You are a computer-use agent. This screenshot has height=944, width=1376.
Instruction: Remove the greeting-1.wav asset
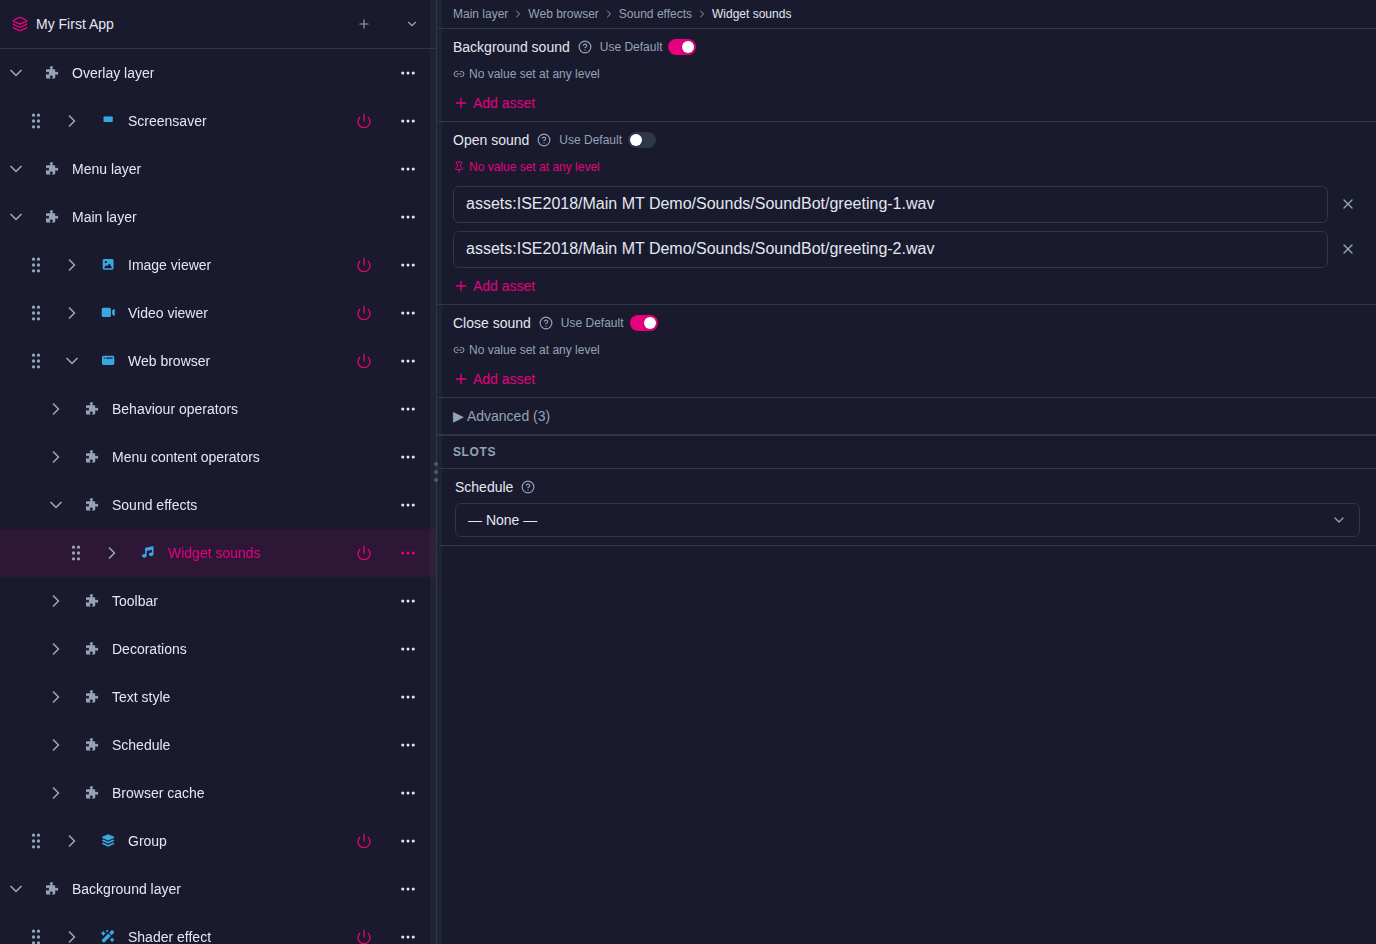tap(1348, 204)
